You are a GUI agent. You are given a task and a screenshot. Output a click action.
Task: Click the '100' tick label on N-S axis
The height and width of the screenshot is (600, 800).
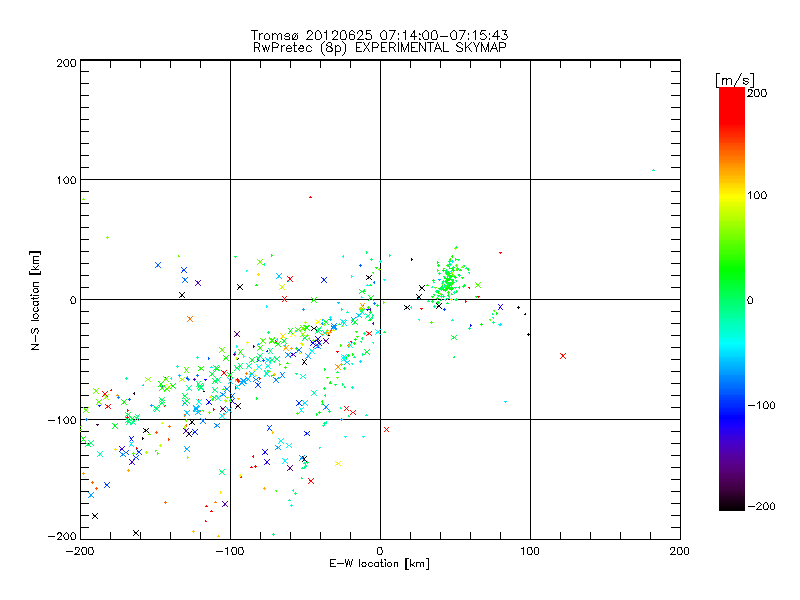[x=66, y=180]
